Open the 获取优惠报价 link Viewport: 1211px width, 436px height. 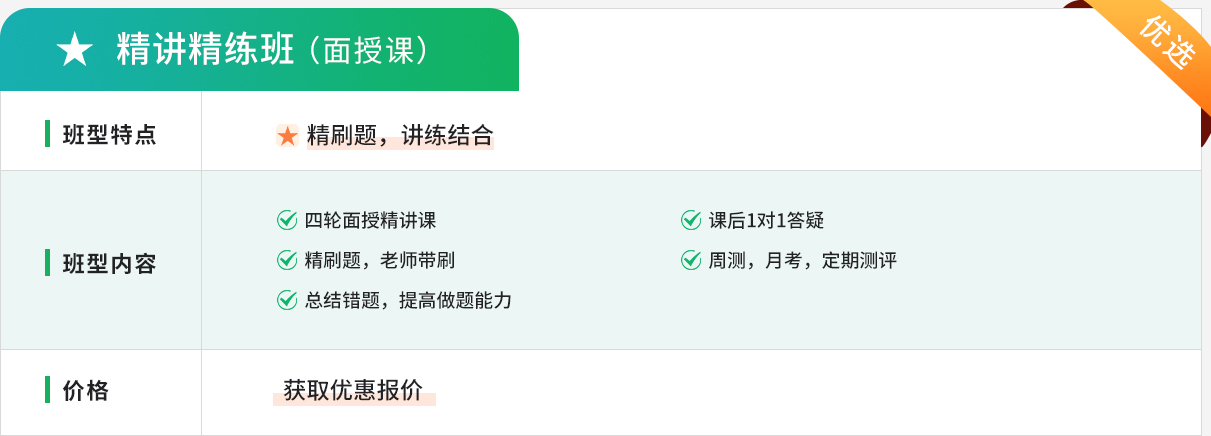tap(353, 390)
